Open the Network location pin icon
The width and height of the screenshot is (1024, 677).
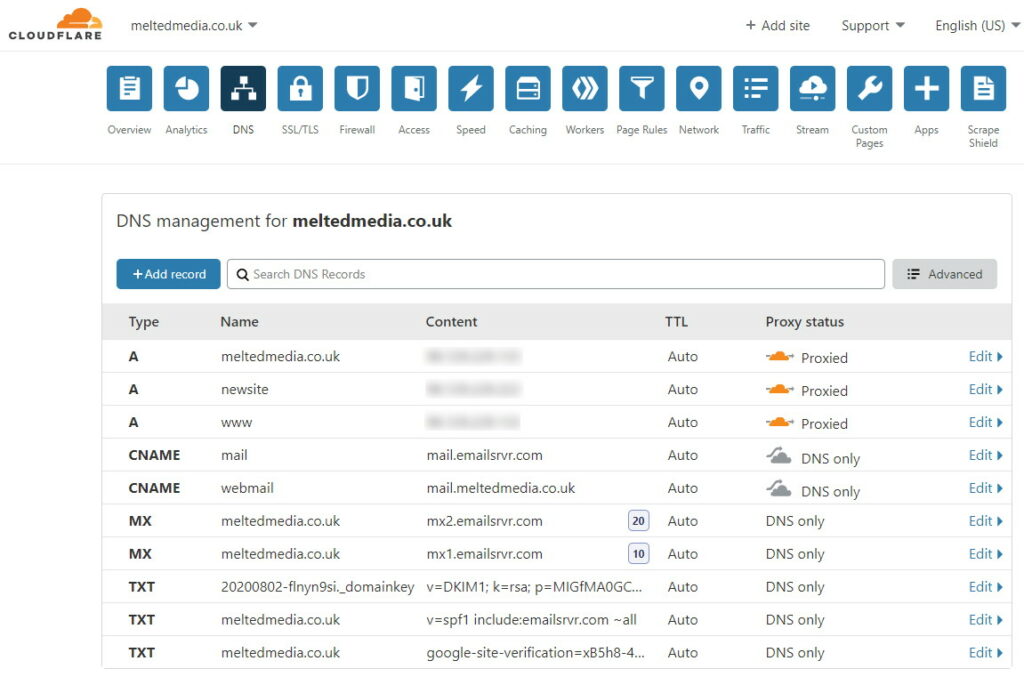699,88
